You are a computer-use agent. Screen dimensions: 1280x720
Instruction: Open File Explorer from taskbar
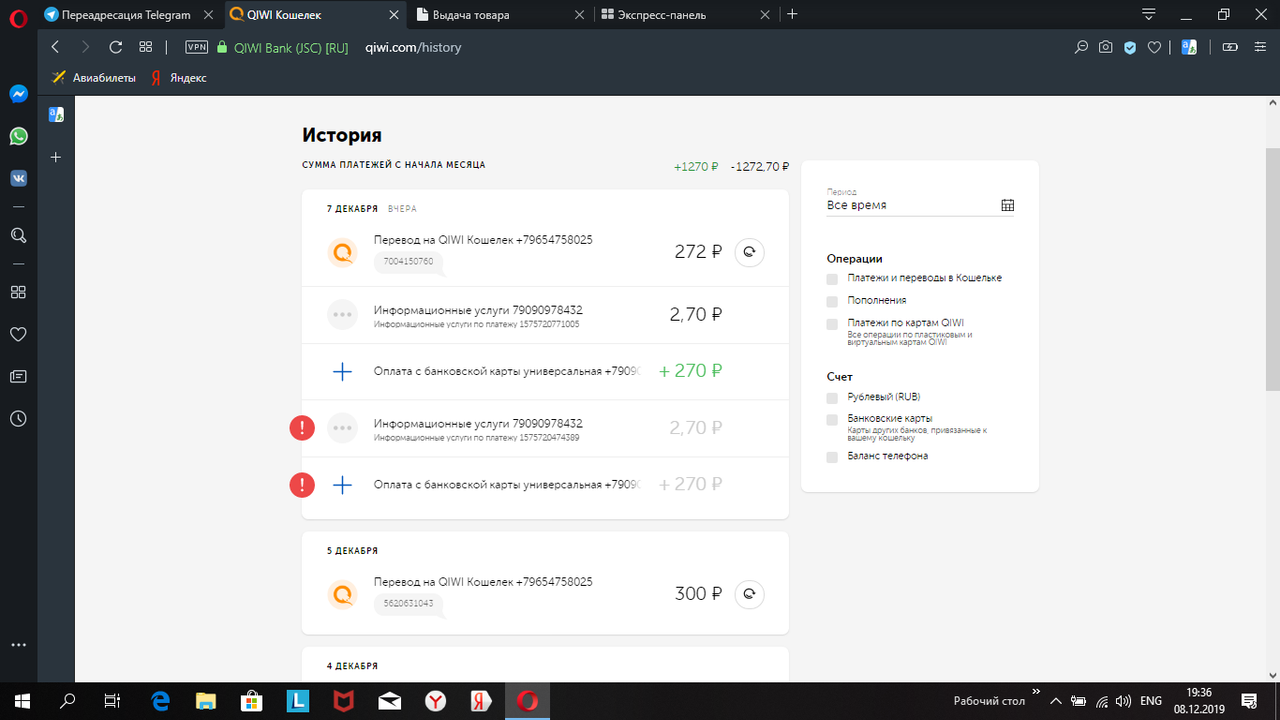tap(206, 701)
